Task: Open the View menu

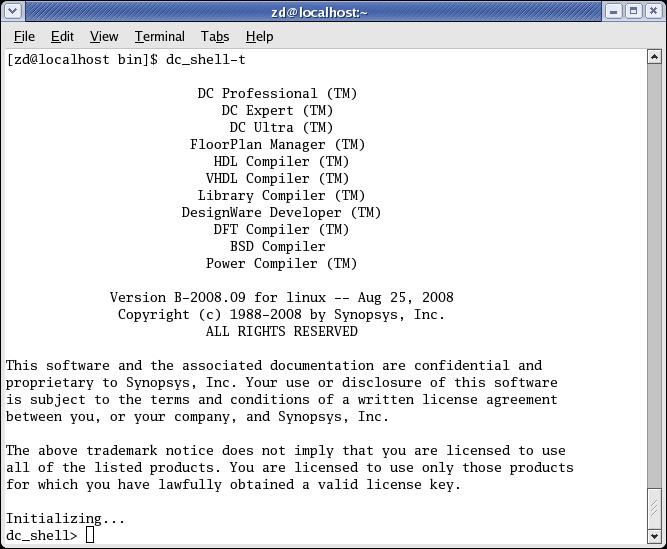Action: coord(104,37)
